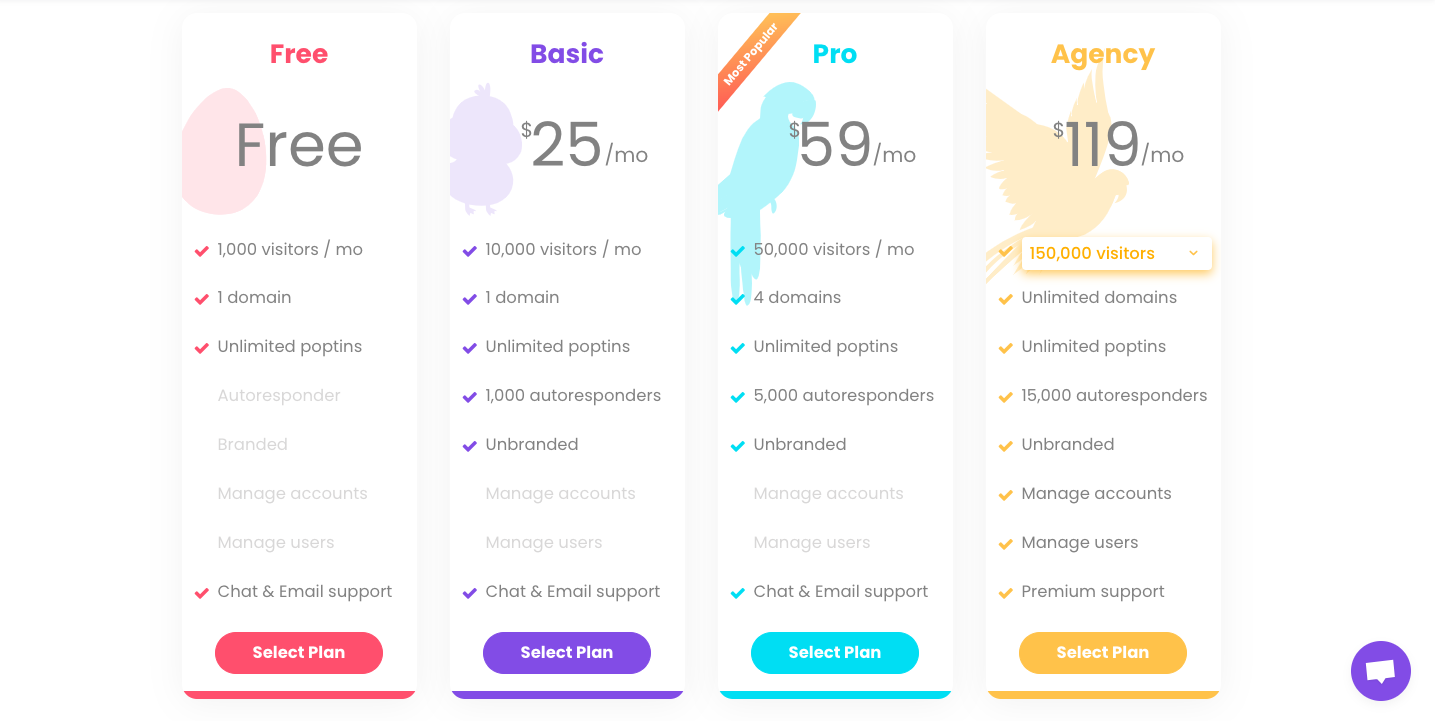1435x721 pixels.
Task: Click the cyan checkmark beside 5,000 autoresponders
Action: point(738,397)
